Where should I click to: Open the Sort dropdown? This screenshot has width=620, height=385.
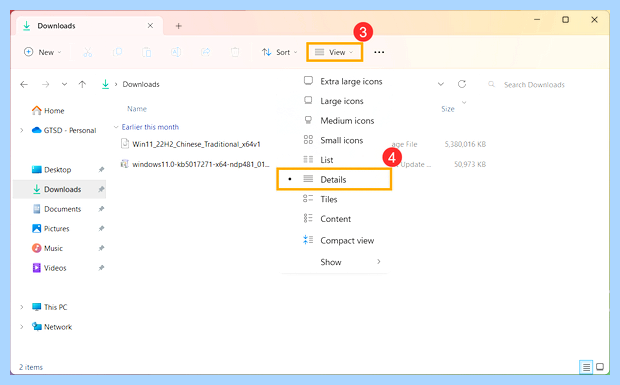coord(279,52)
